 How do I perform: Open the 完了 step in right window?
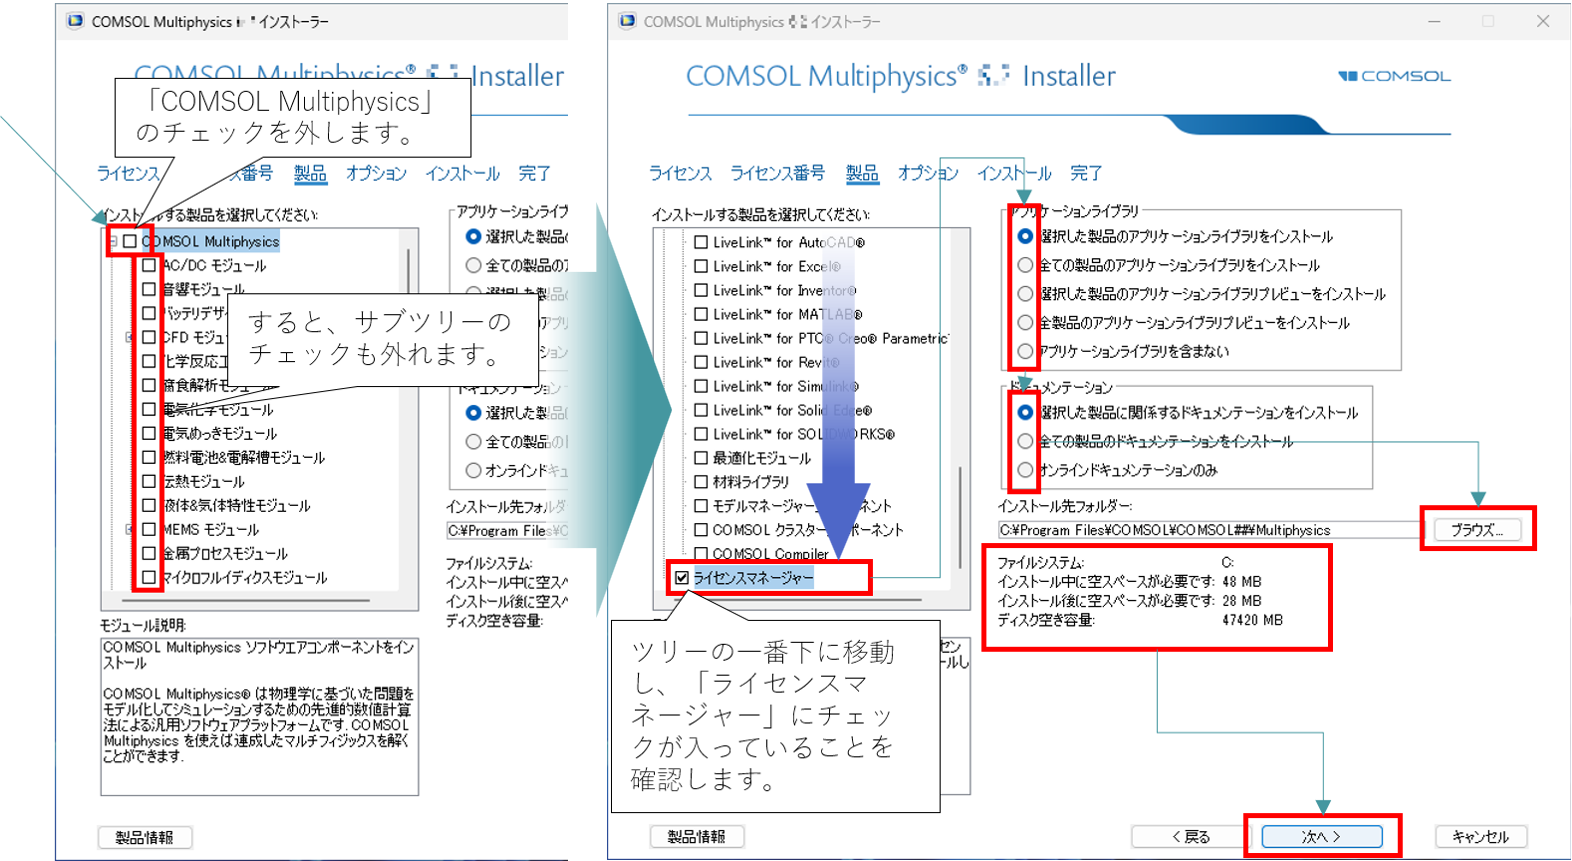pyautogui.click(x=1086, y=173)
